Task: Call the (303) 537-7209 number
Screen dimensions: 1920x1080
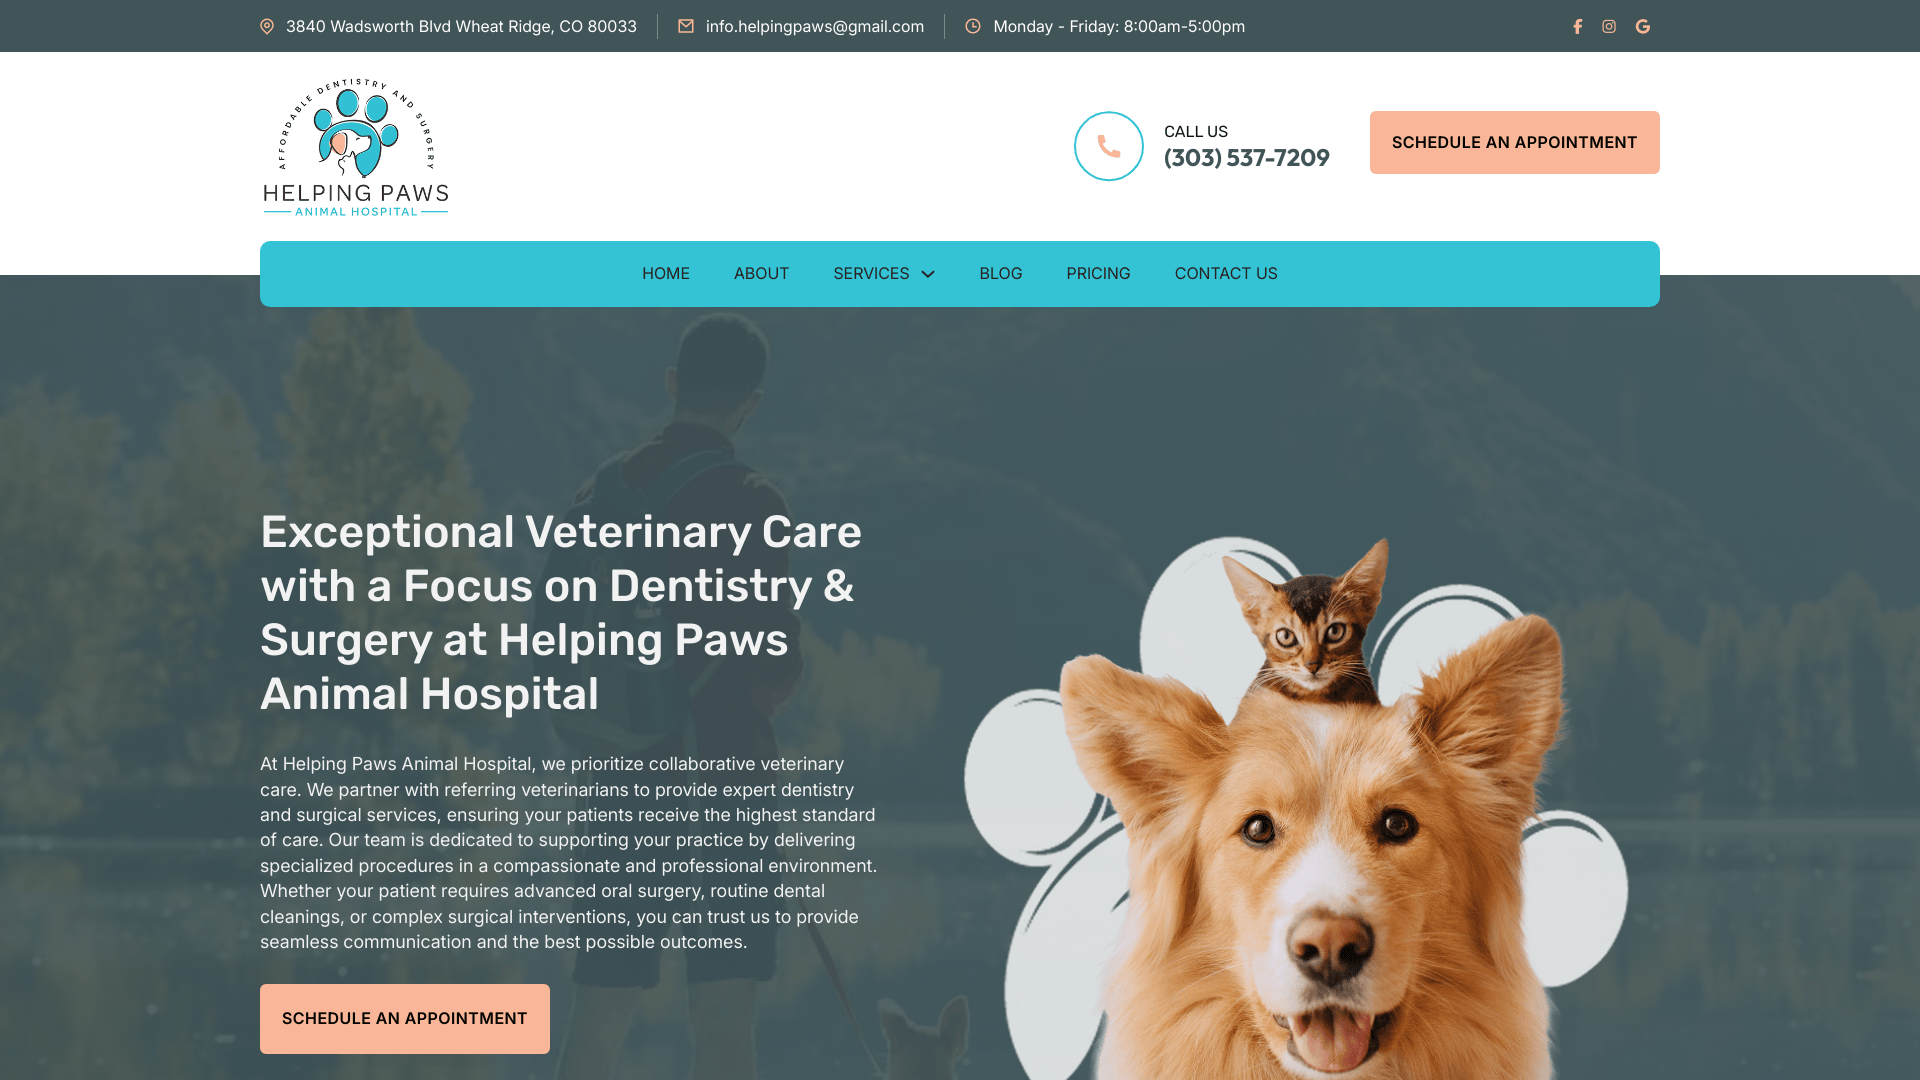Action: (1247, 158)
